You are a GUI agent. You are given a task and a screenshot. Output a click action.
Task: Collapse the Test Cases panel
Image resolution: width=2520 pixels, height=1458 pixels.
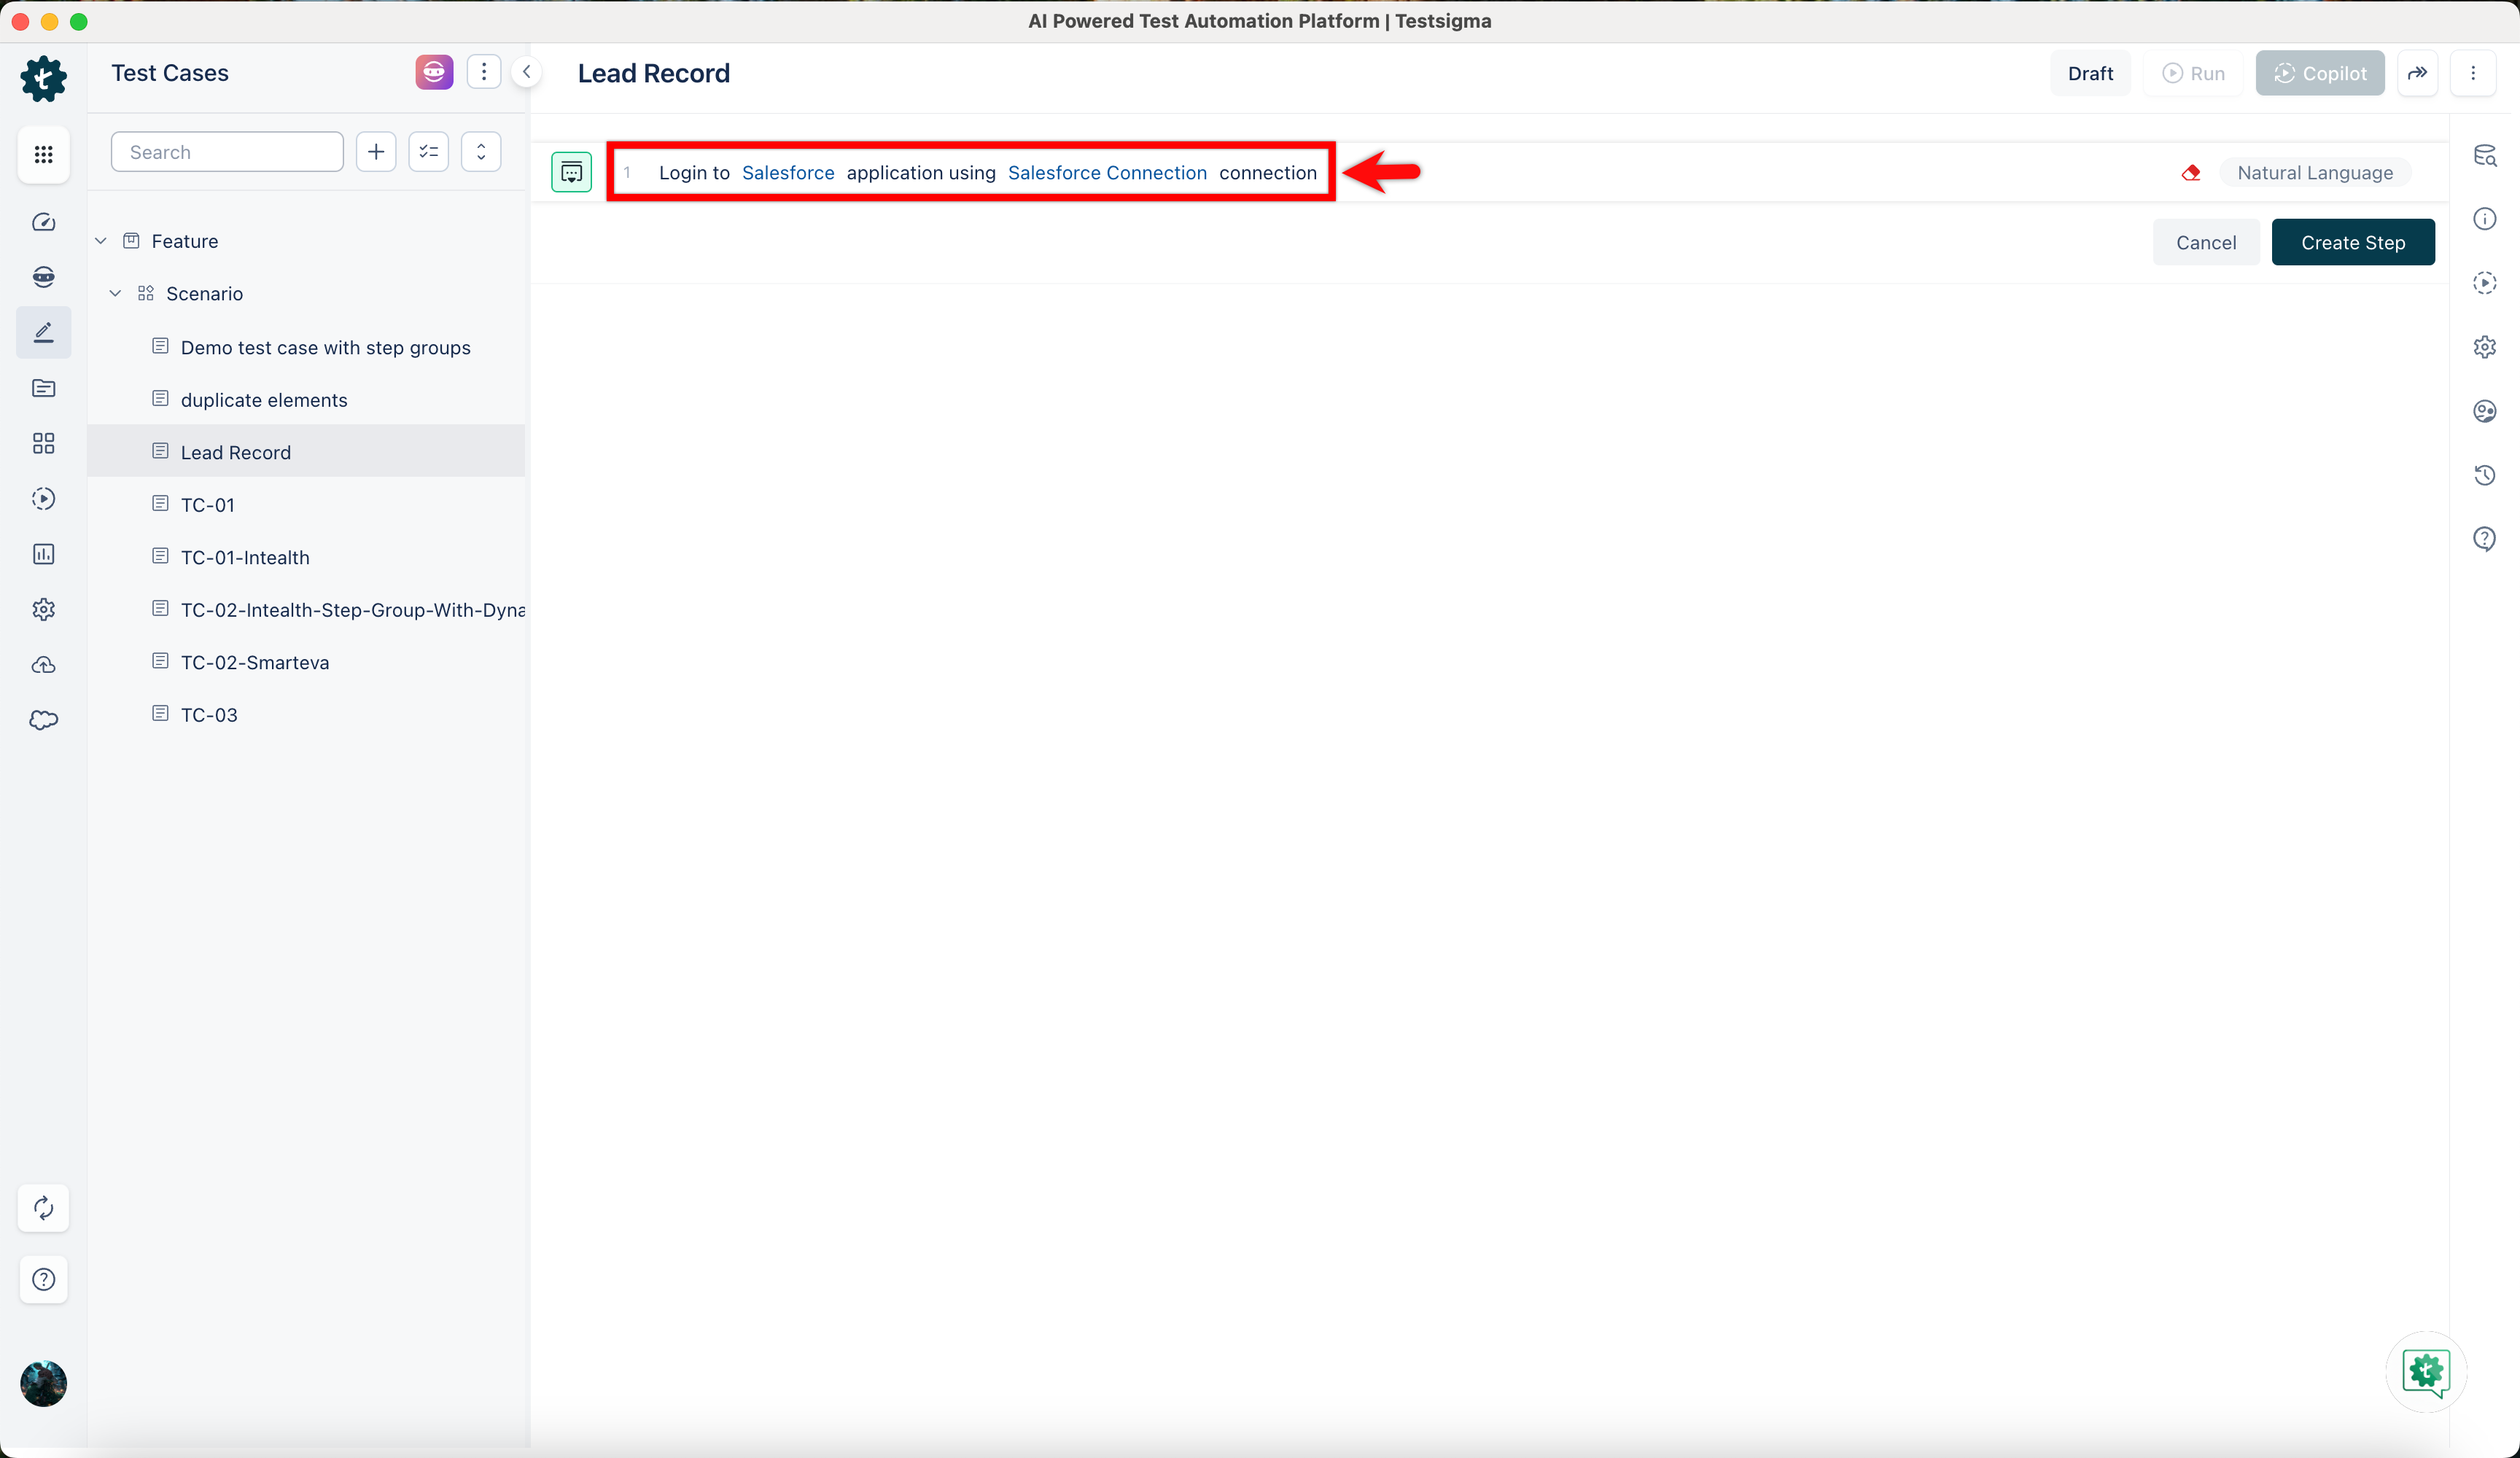click(x=526, y=72)
